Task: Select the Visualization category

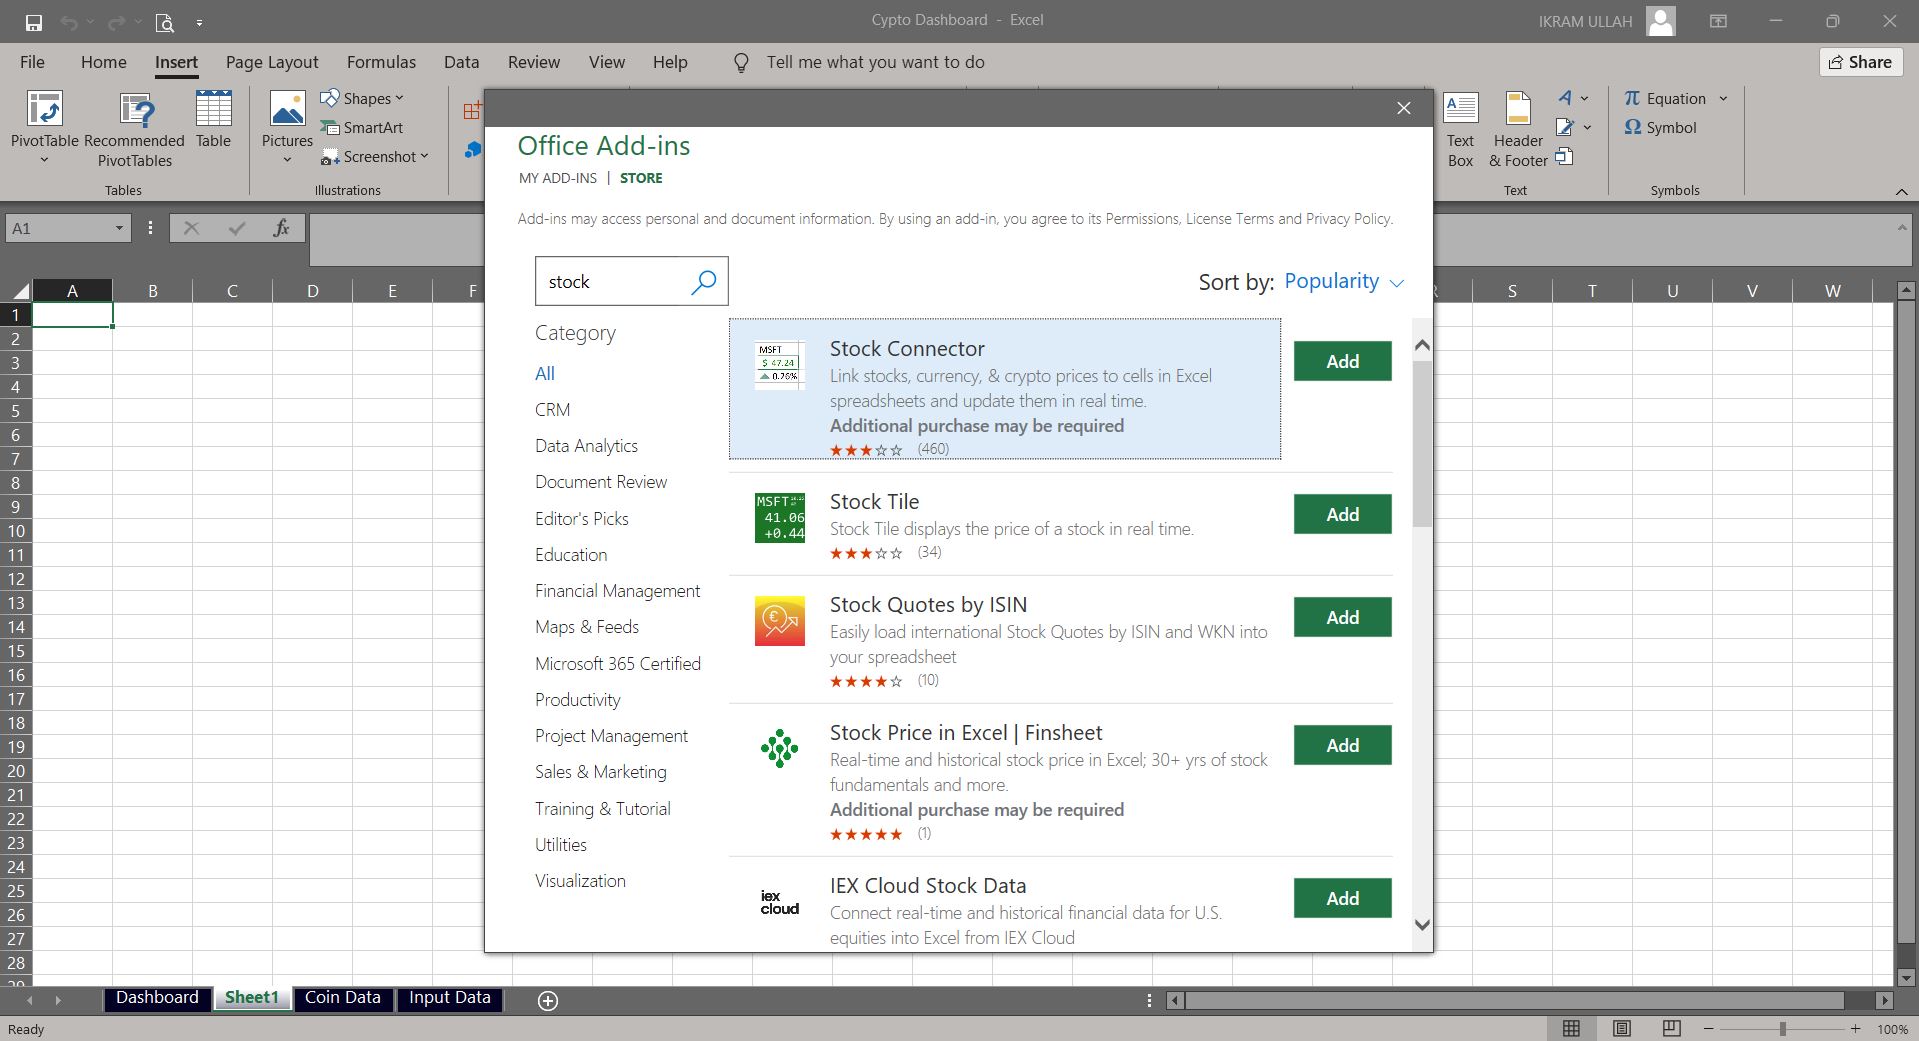Action: click(x=580, y=881)
